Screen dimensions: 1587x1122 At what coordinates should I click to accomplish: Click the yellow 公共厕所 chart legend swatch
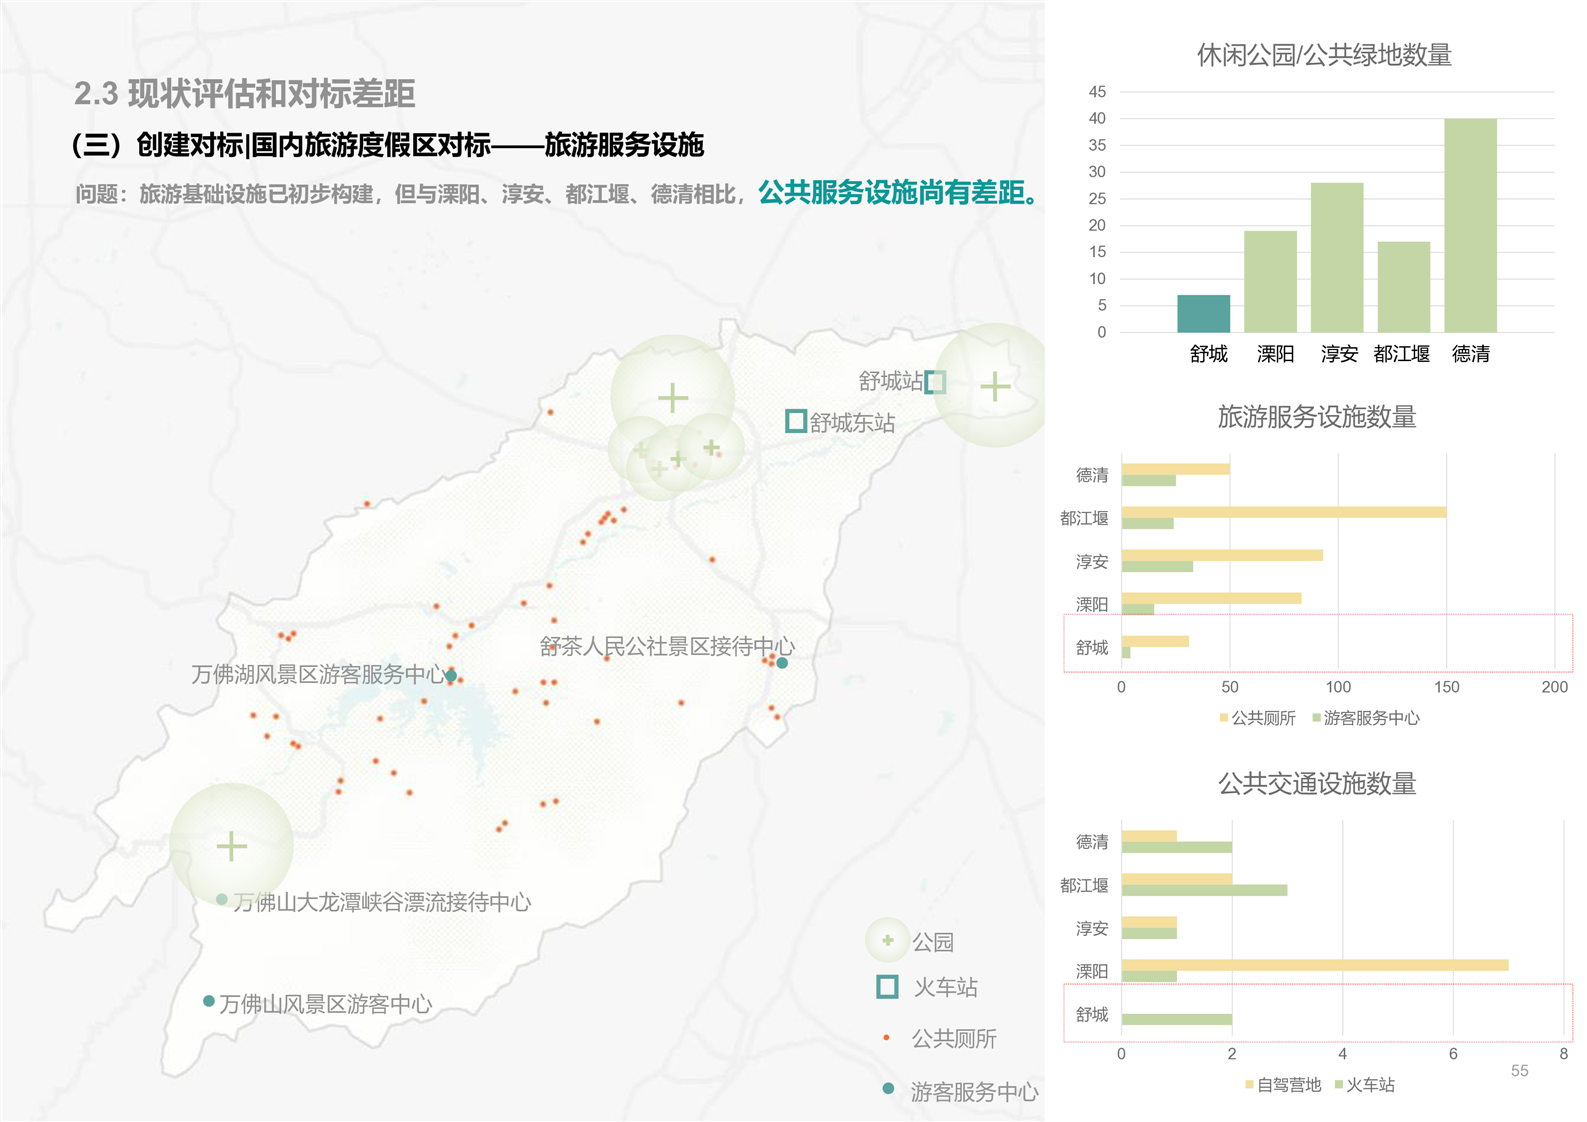pos(1224,718)
